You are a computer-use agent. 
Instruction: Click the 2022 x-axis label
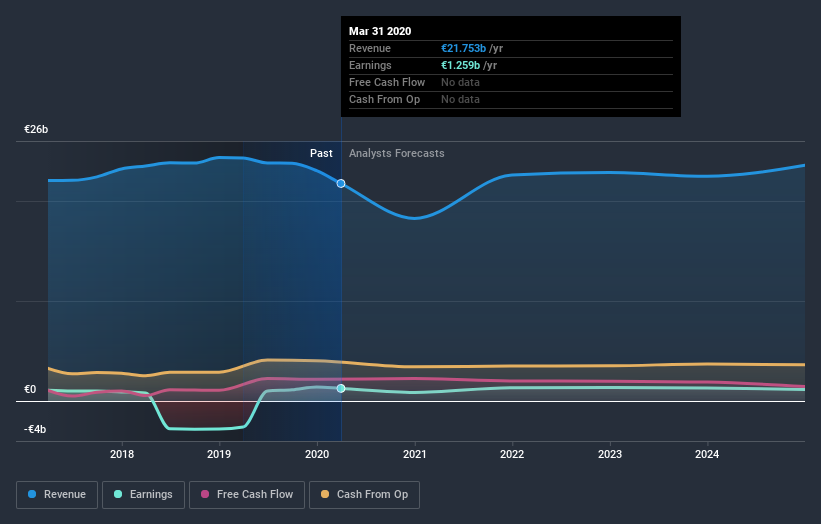512,454
